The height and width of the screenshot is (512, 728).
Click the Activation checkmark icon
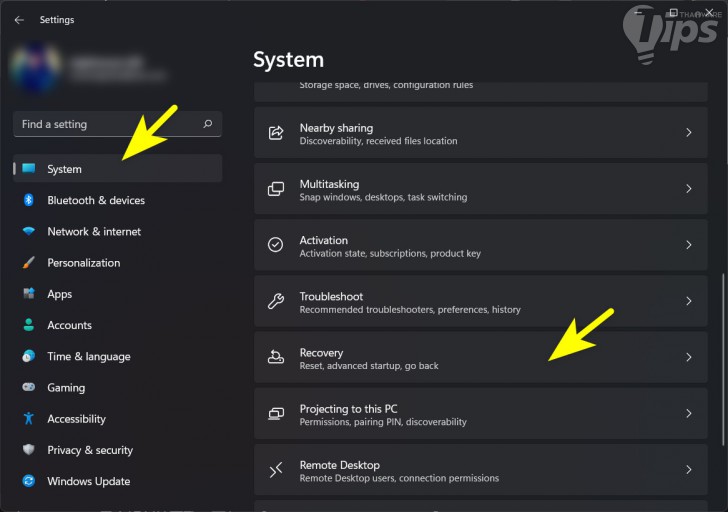[275, 245]
